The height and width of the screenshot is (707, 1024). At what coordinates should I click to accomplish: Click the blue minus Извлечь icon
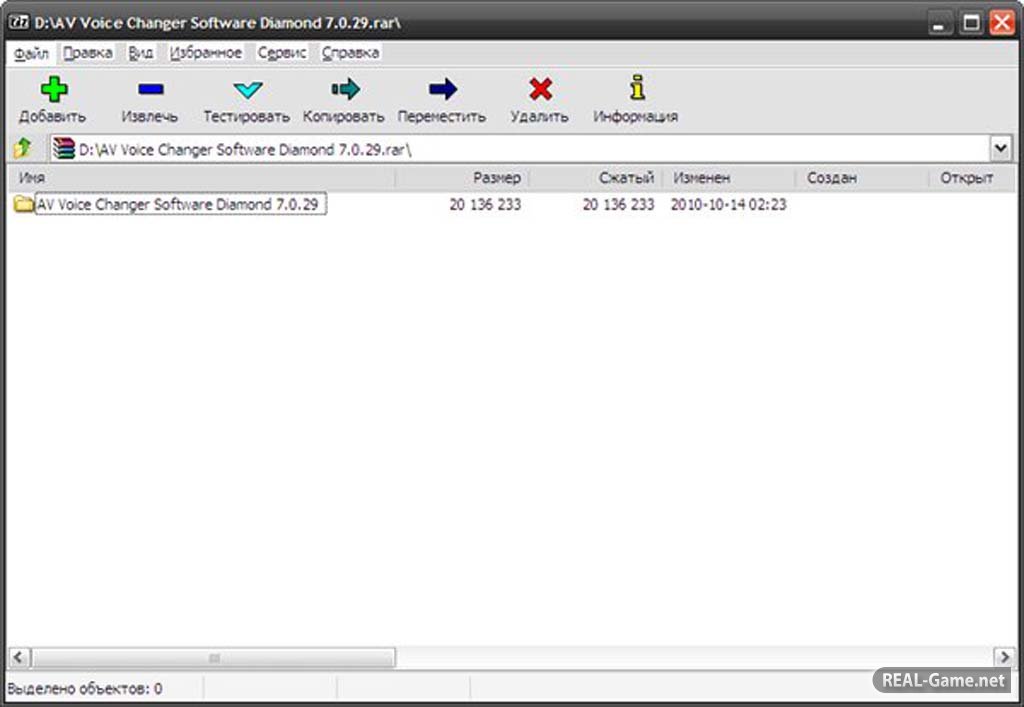[150, 90]
